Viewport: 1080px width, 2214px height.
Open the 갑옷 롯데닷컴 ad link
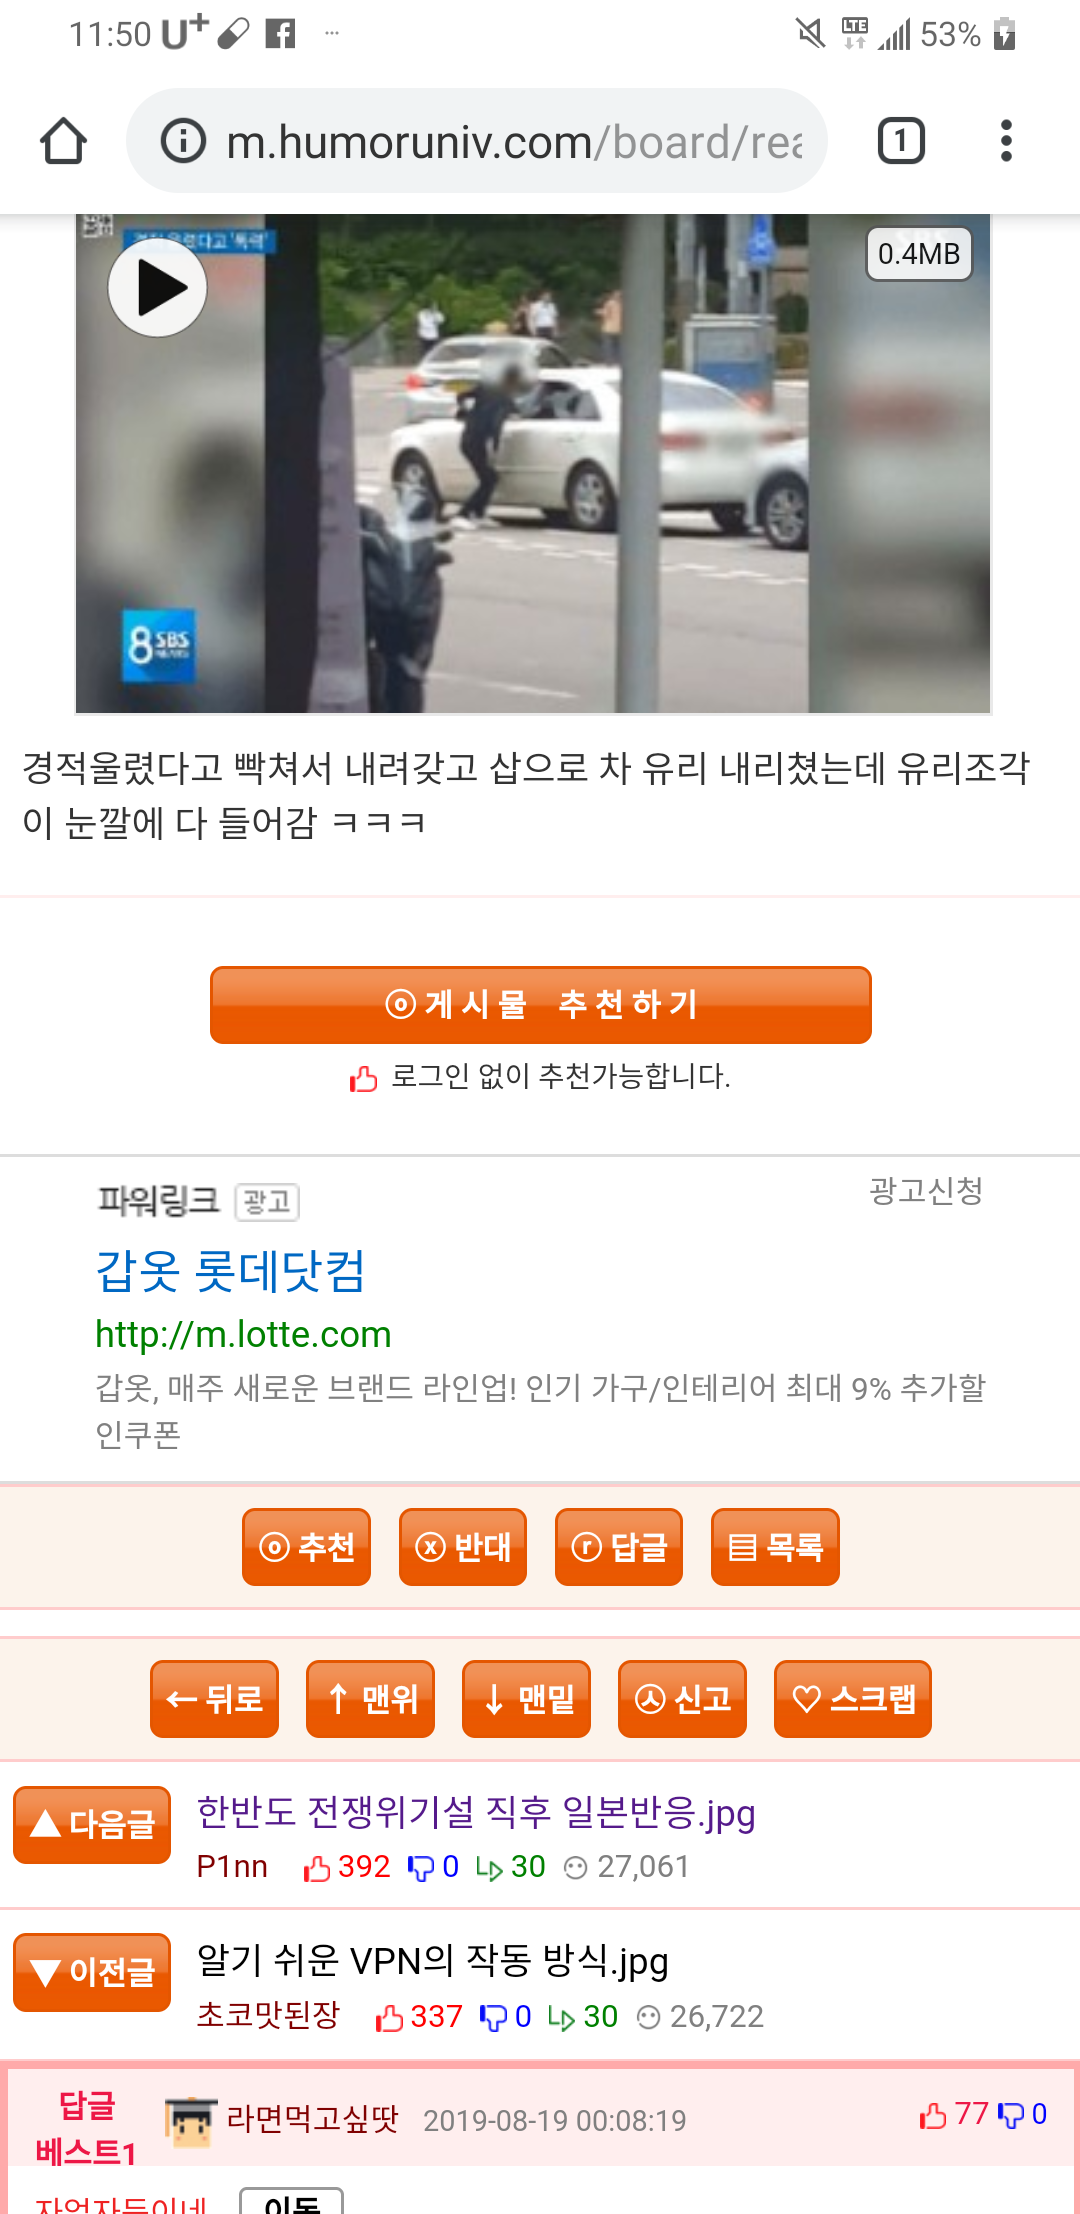[x=230, y=1271]
